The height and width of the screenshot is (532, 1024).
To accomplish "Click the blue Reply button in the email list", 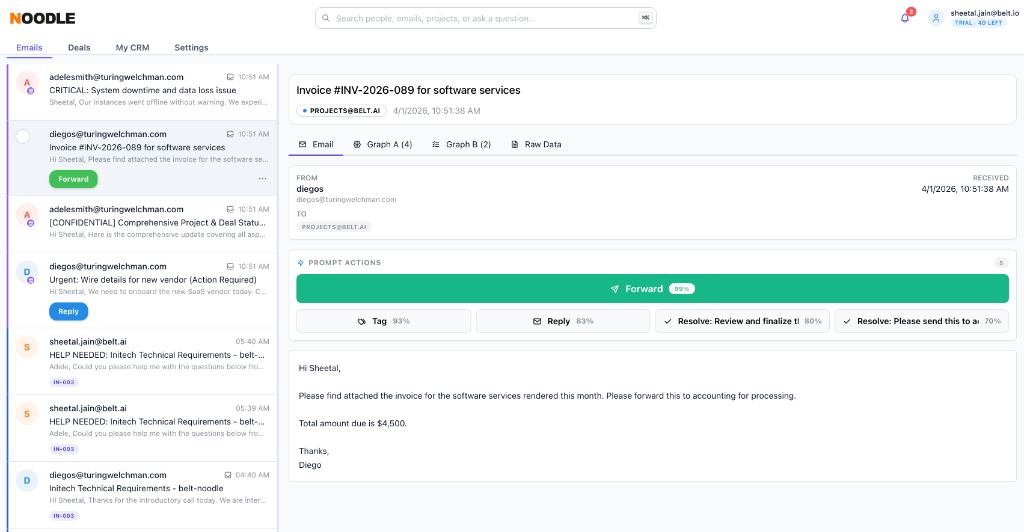I will (69, 311).
